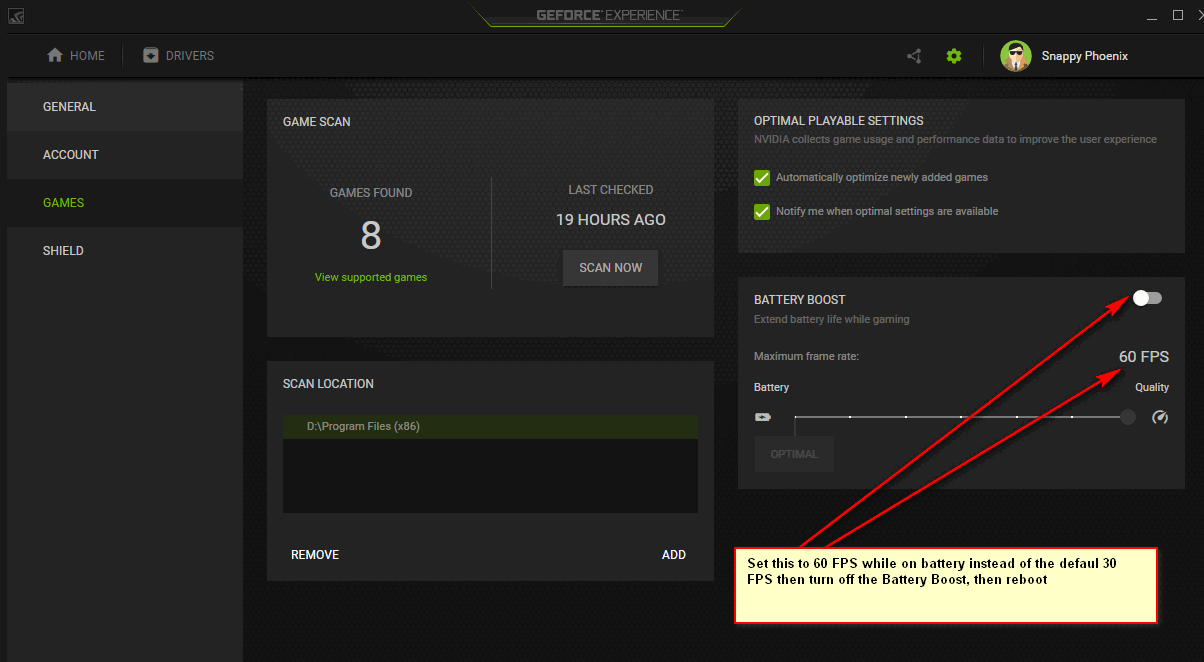Select the GAMES settings section
This screenshot has height=662, width=1204.
[125, 203]
